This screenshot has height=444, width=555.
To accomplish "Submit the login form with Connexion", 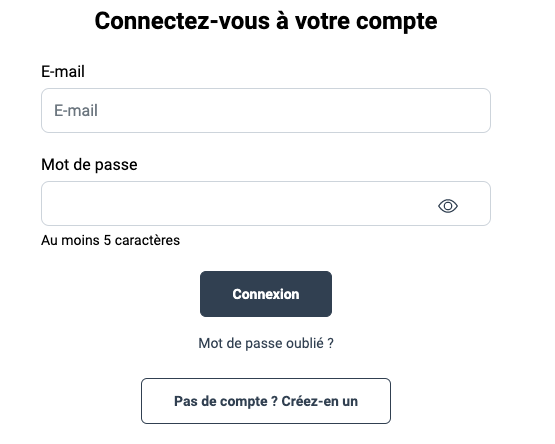I will coord(266,294).
